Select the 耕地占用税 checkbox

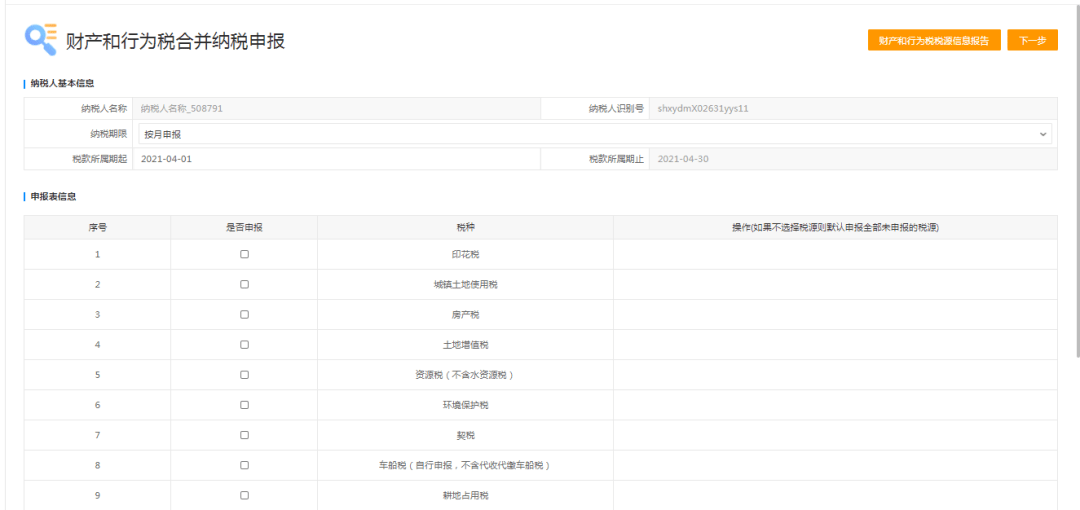(x=244, y=495)
